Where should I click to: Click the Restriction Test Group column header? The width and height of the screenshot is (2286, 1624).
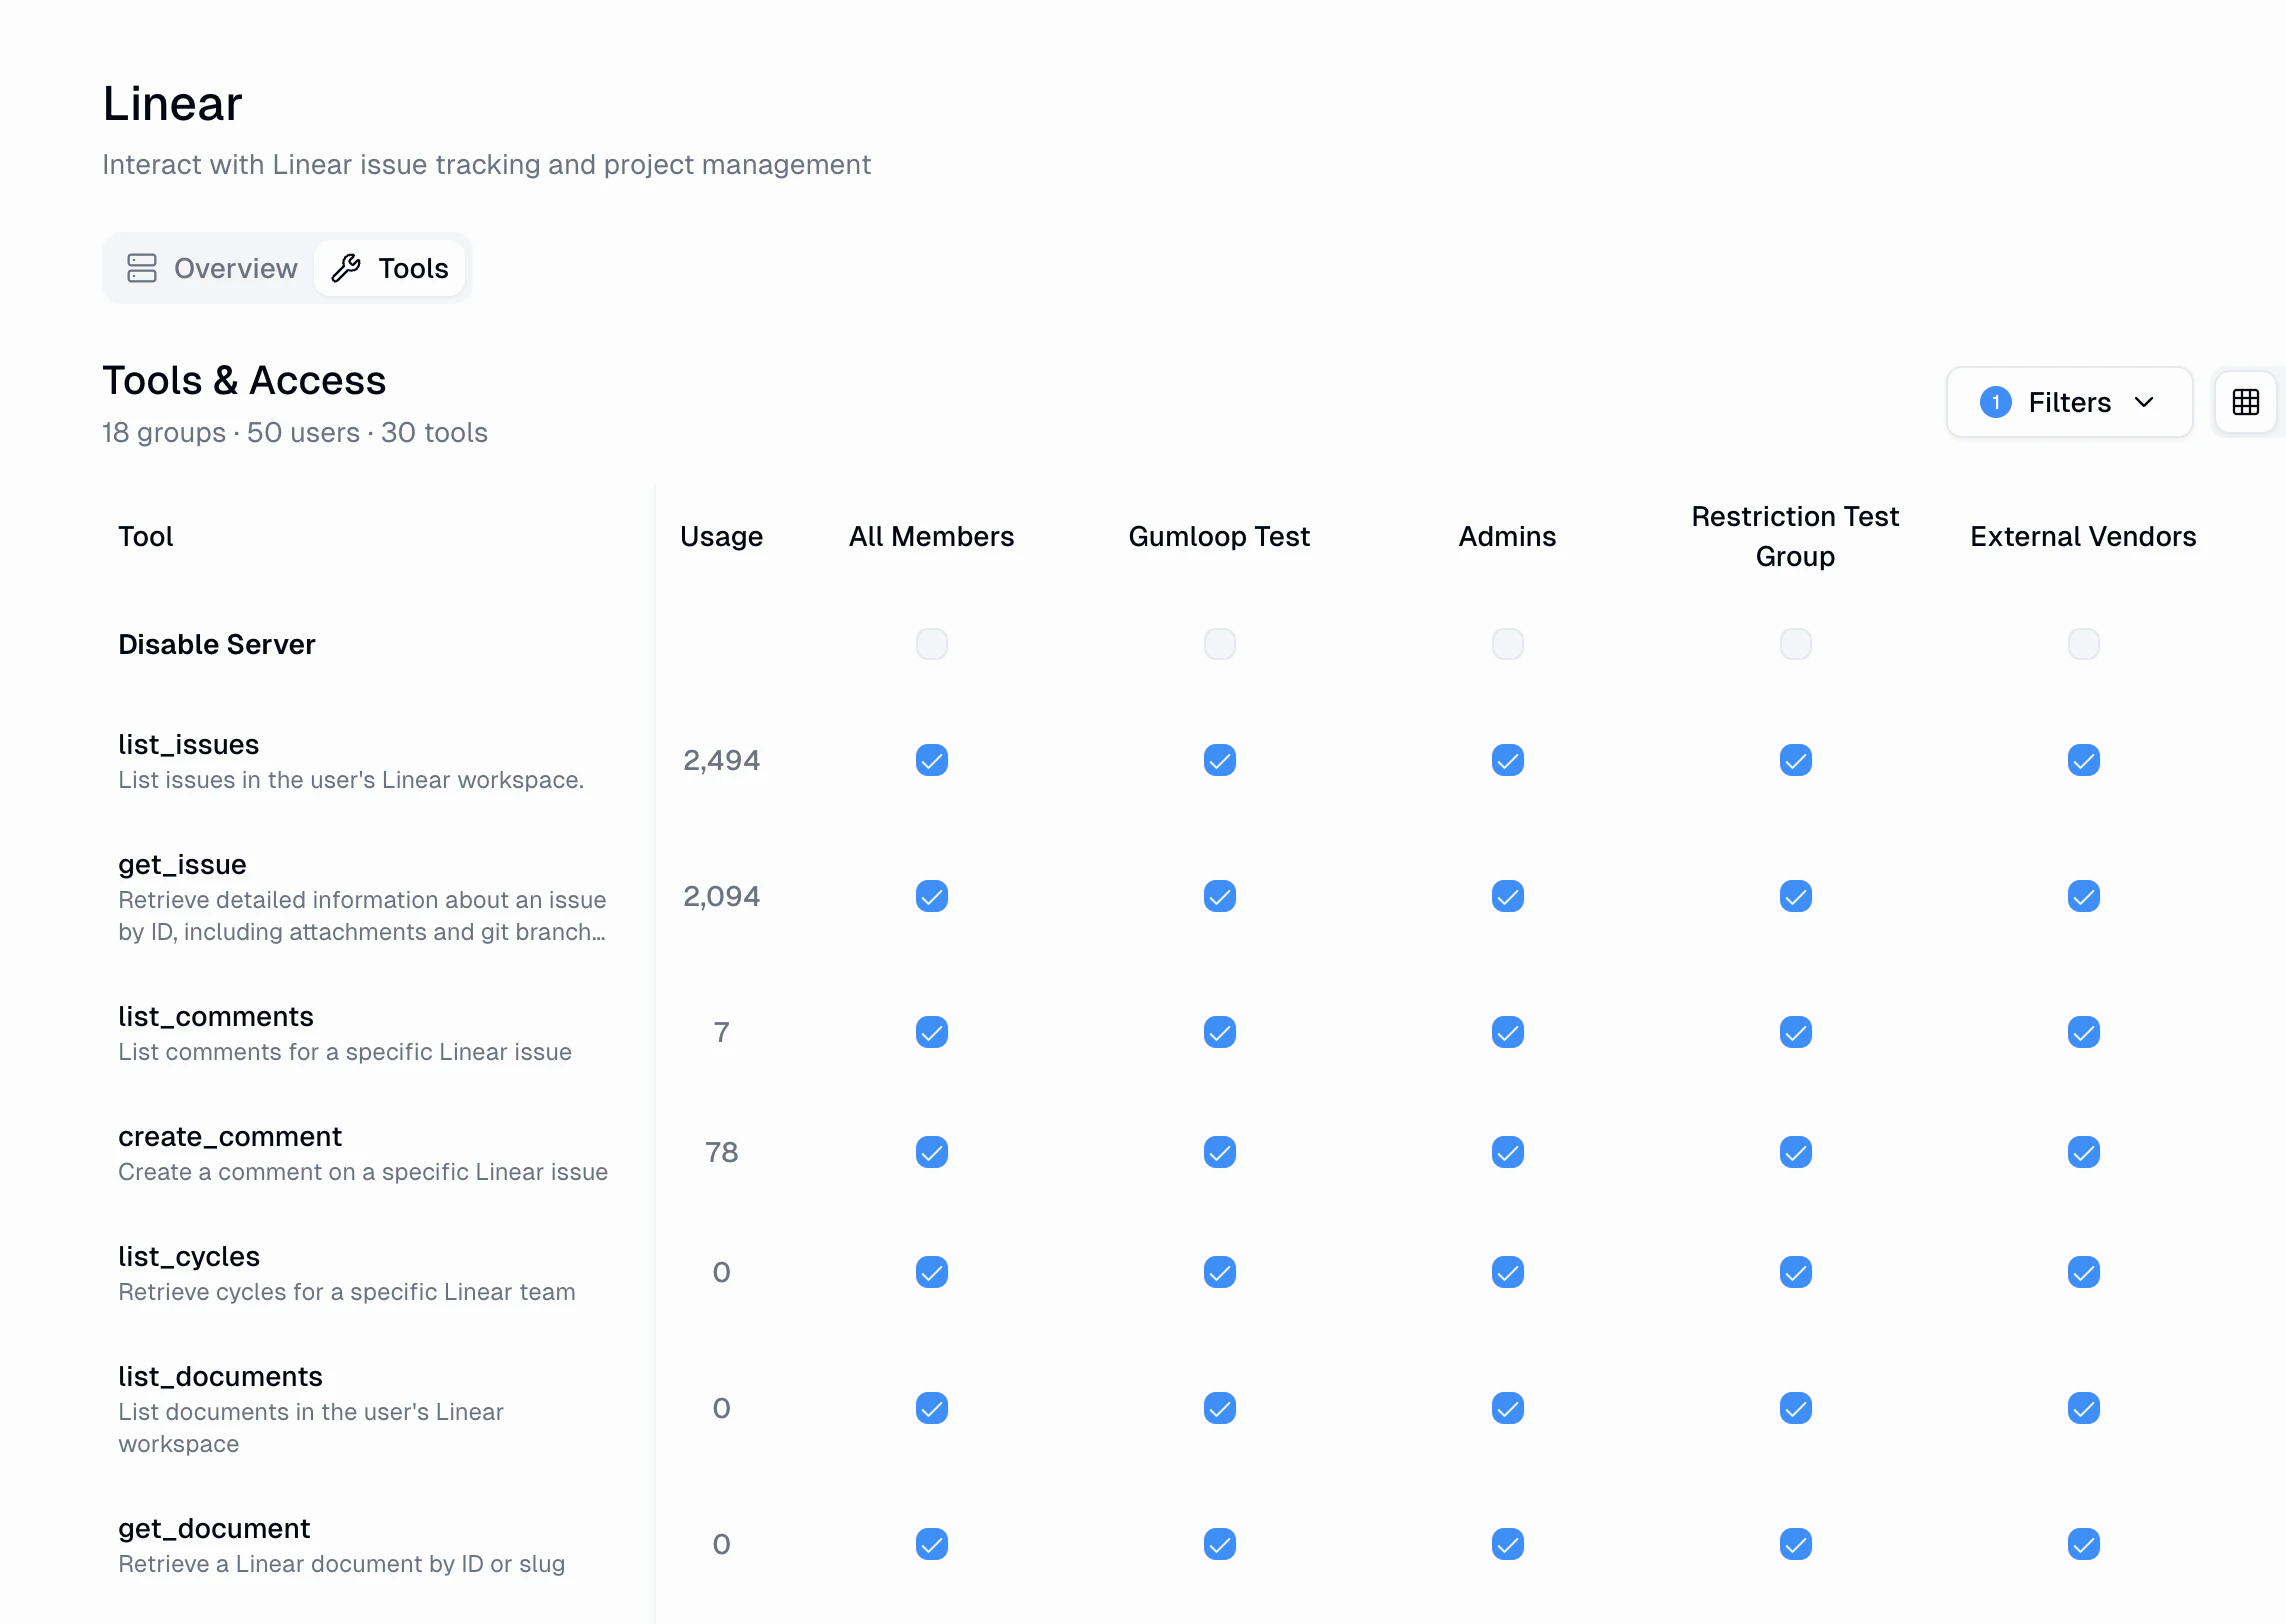[1795, 536]
